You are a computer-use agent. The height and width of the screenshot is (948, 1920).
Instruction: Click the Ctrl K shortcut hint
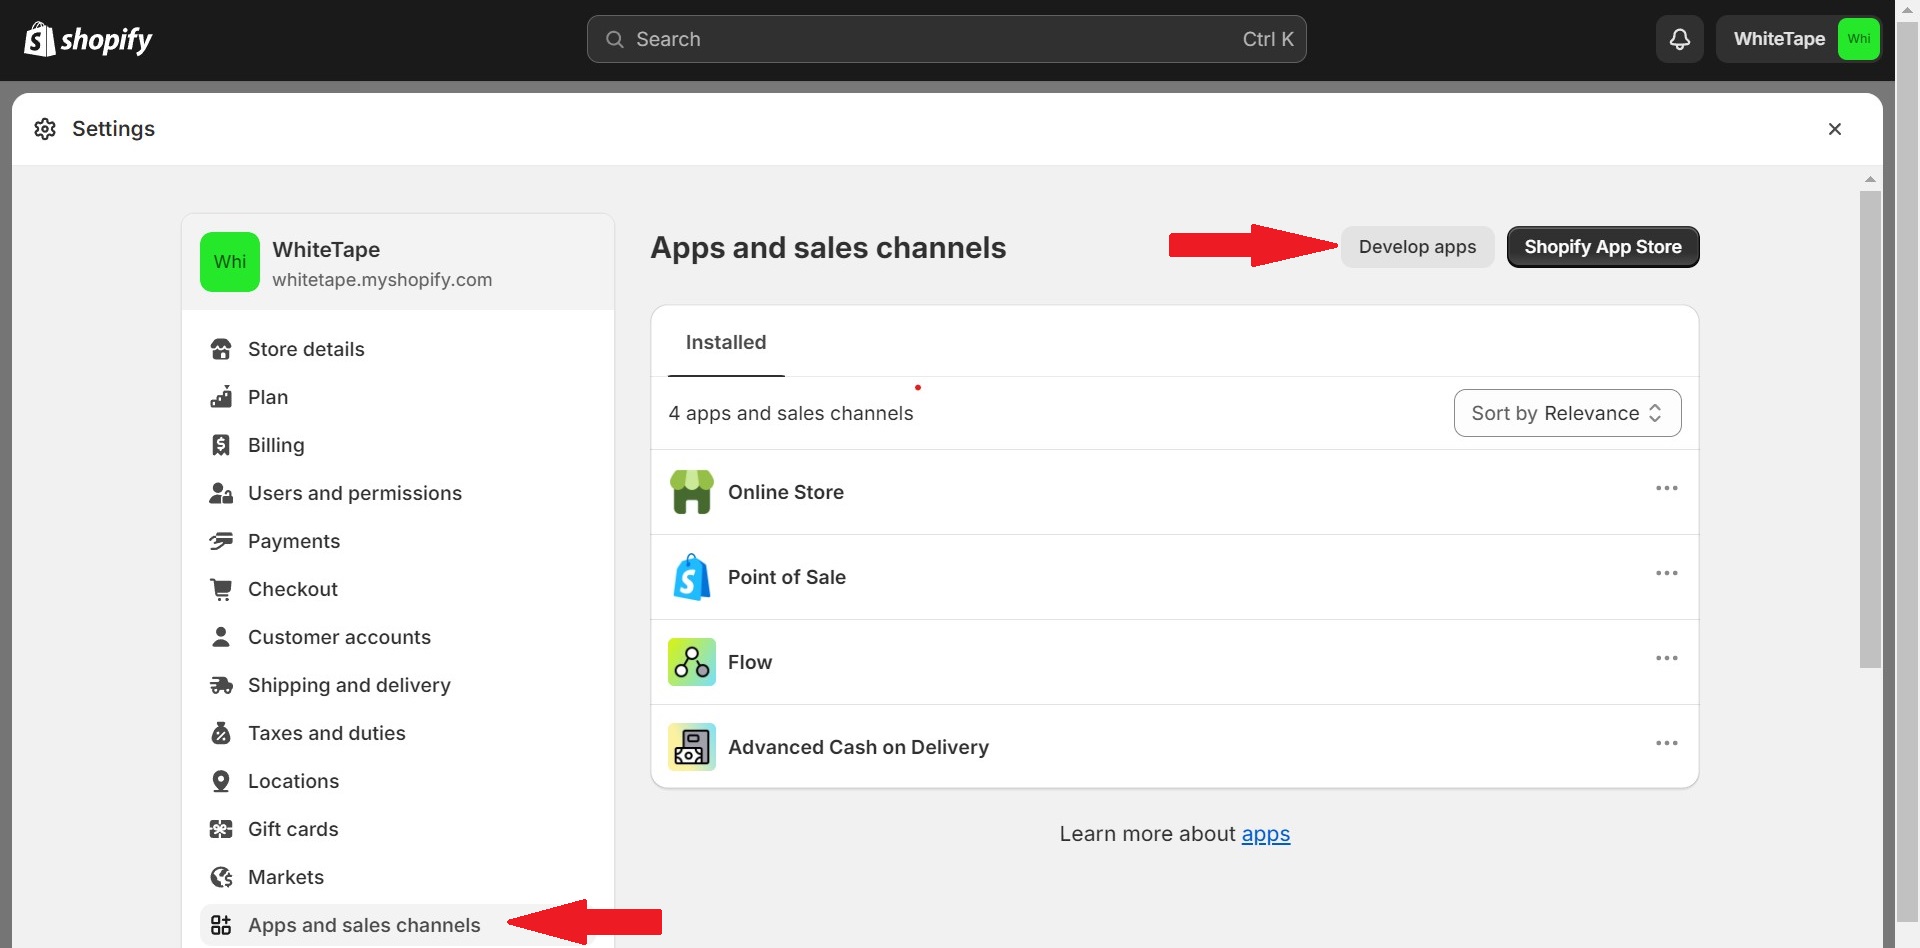click(x=1268, y=39)
